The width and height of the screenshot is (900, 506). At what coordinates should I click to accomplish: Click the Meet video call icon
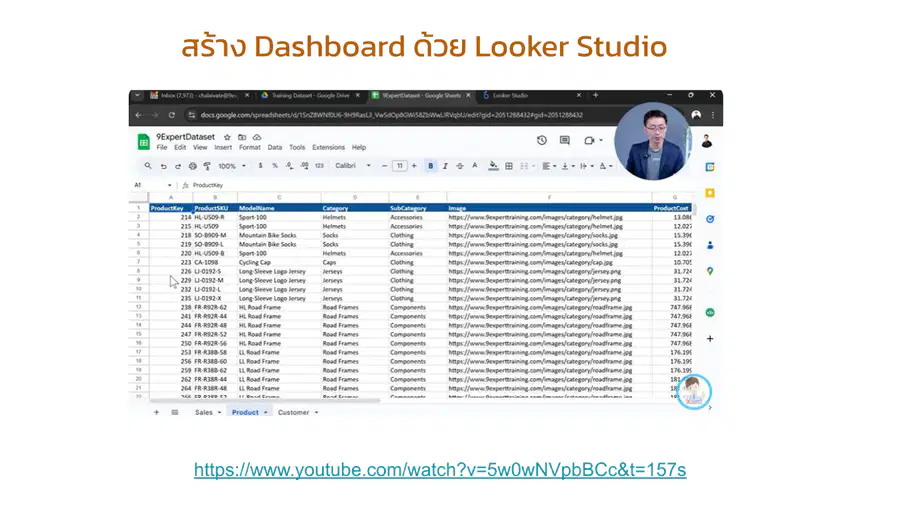click(x=589, y=140)
